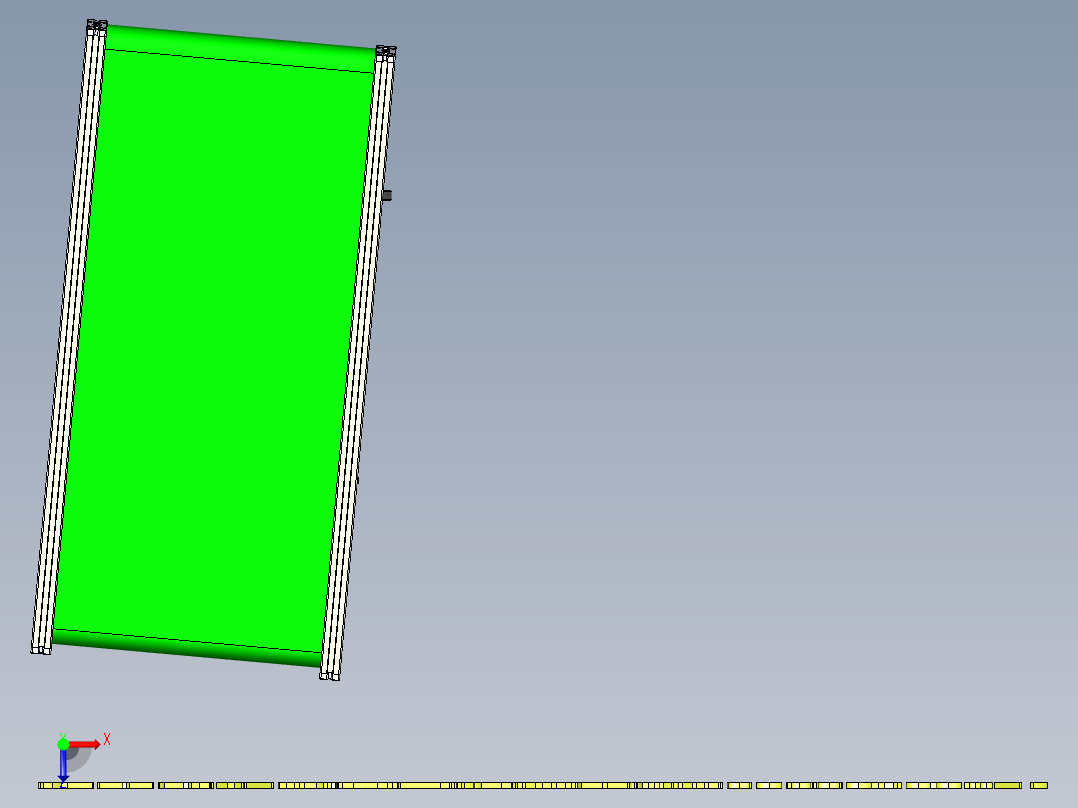Select the long central yellow strip segment
The image size is (1078, 808).
tap(500, 785)
